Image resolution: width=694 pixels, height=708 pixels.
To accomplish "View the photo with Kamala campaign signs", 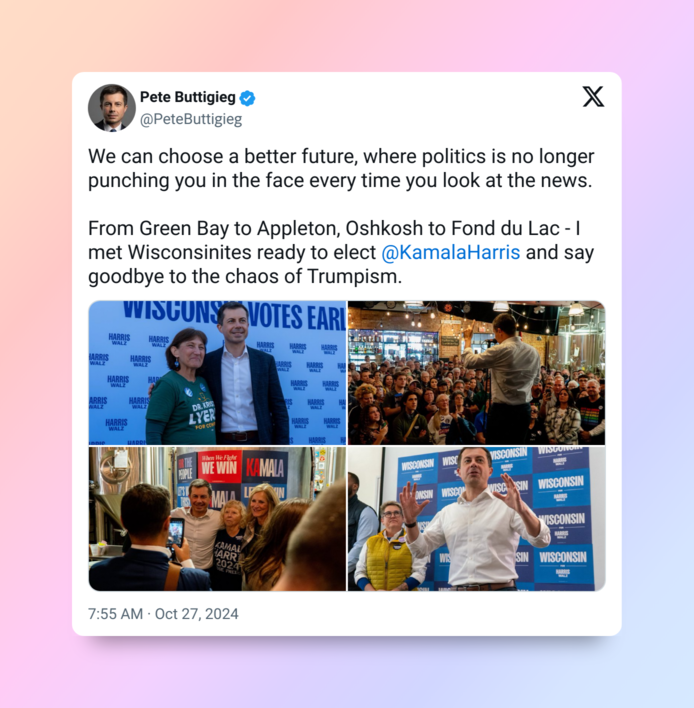I will coord(217,519).
